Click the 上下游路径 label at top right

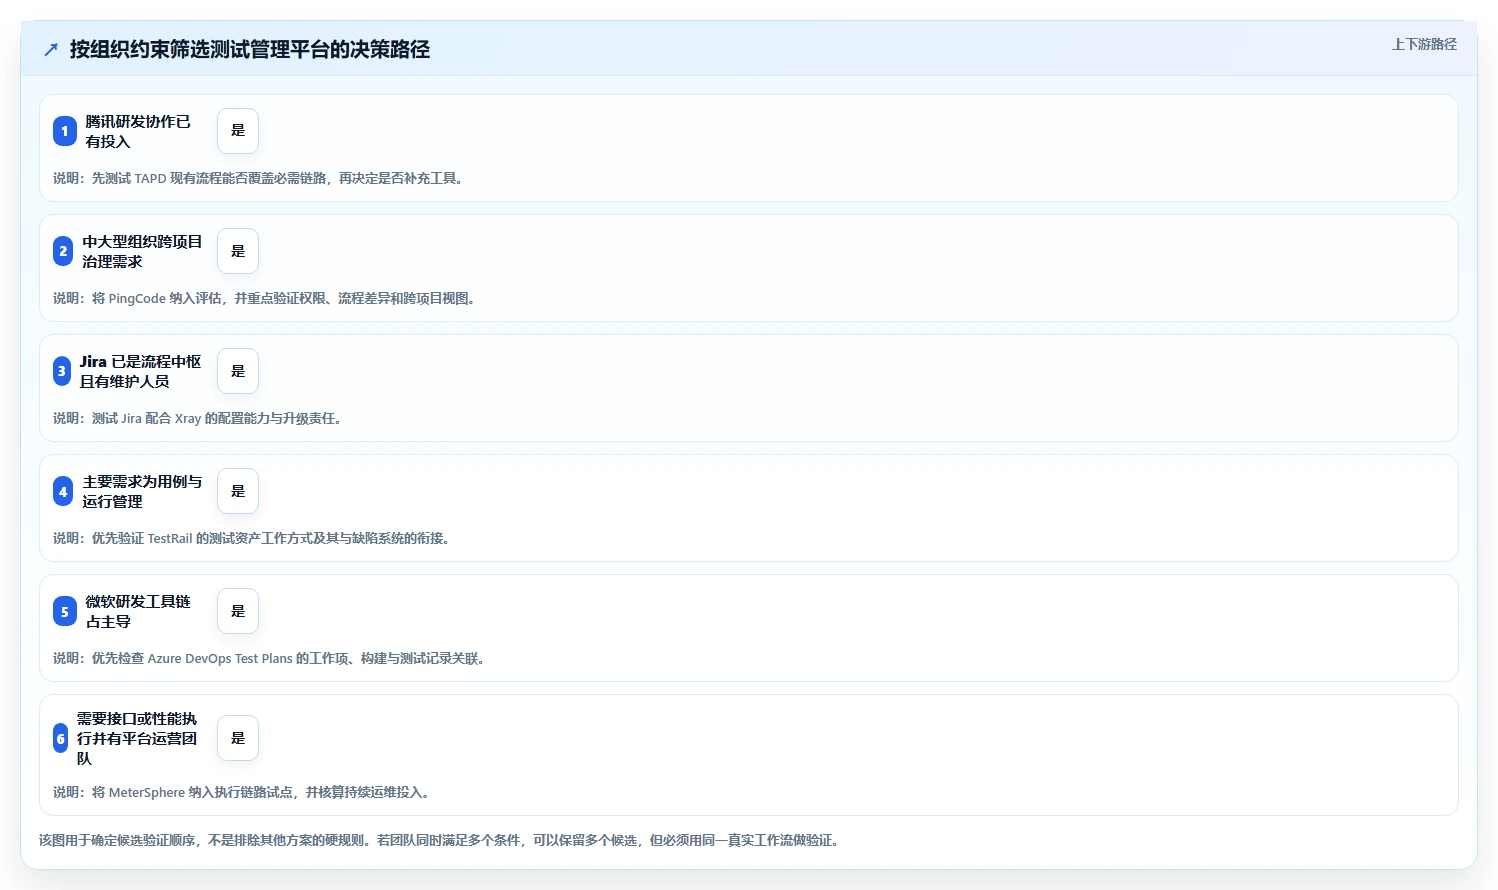point(1424,44)
